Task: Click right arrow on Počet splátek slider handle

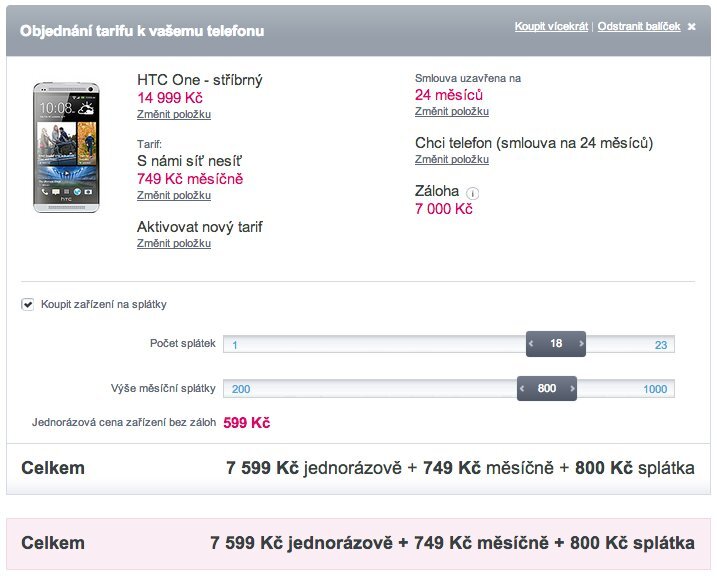Action: pos(580,344)
